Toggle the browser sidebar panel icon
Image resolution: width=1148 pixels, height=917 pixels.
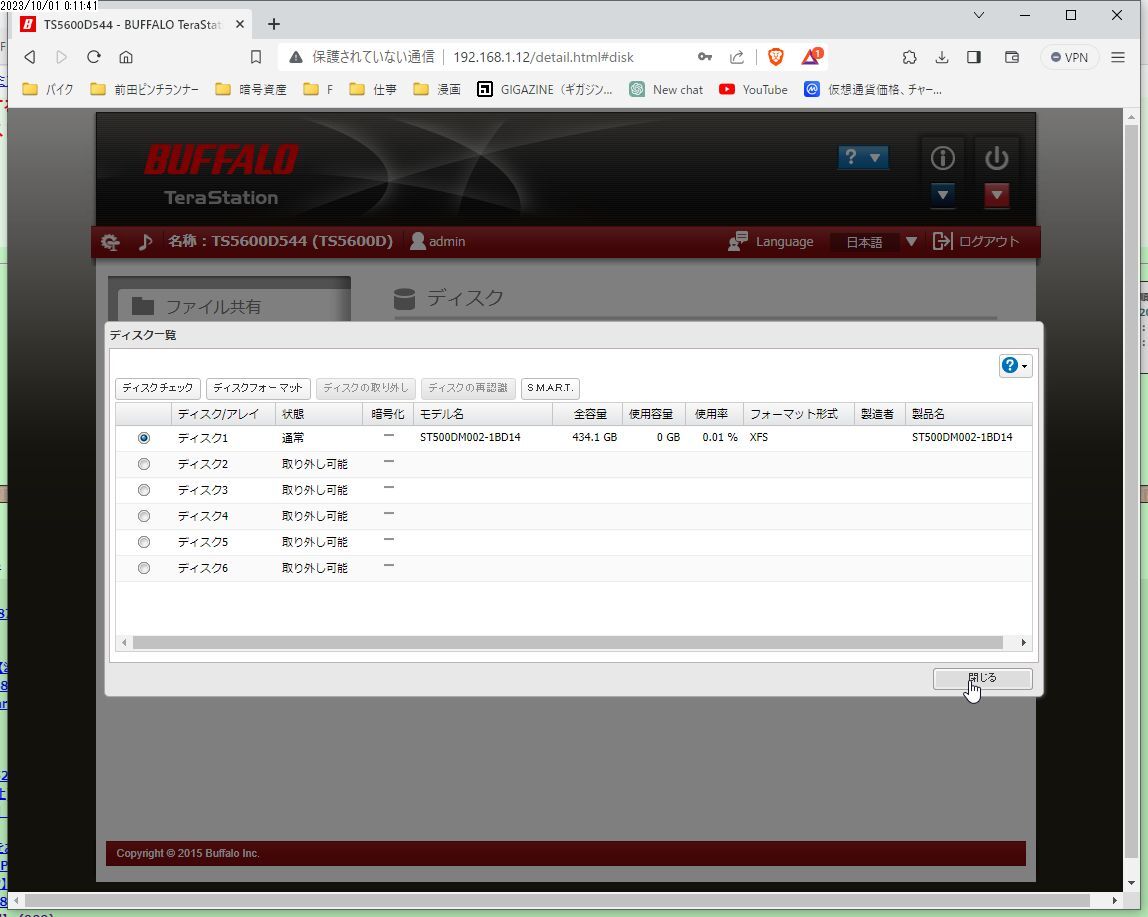[x=974, y=57]
